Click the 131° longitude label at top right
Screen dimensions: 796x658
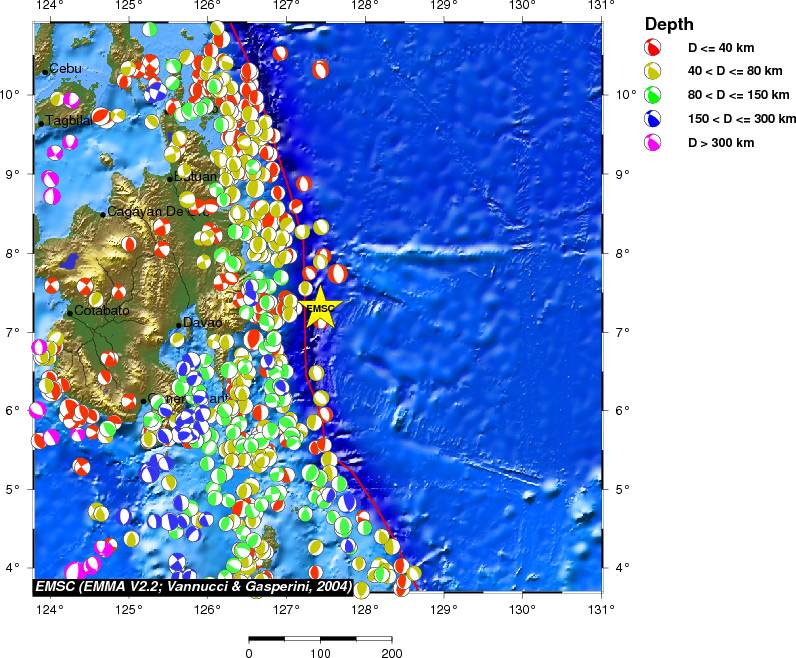[x=600, y=6]
